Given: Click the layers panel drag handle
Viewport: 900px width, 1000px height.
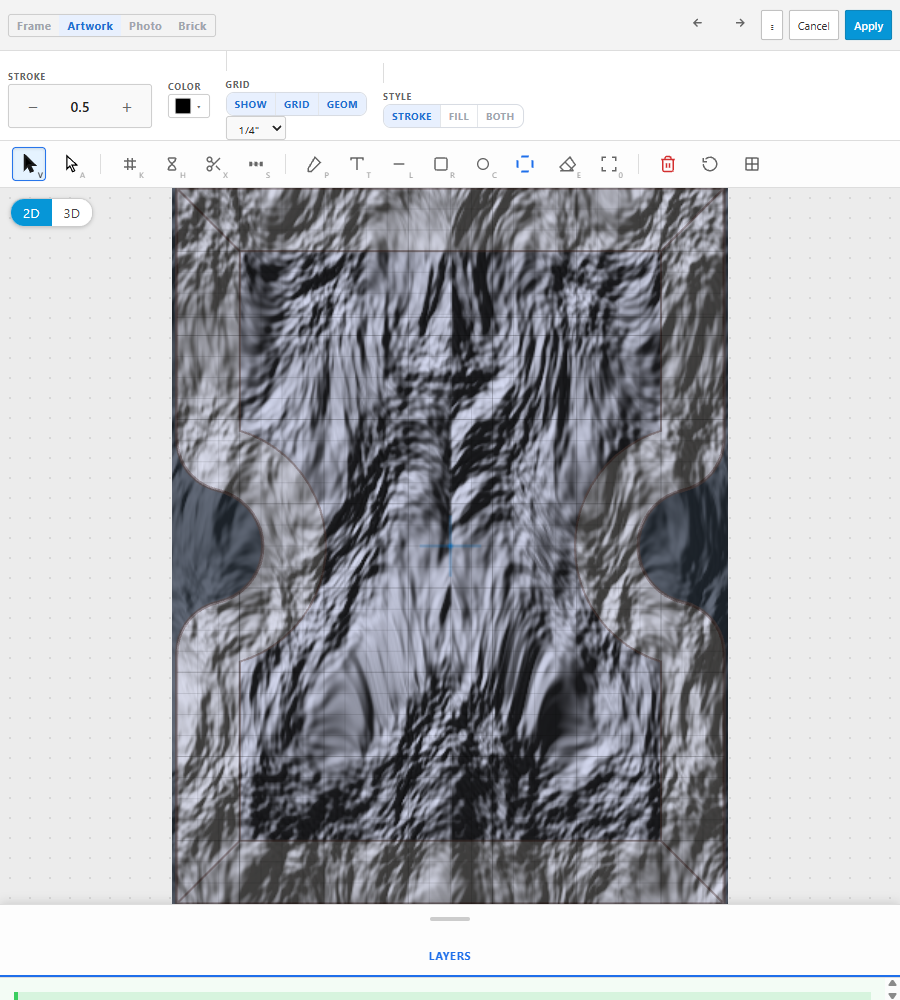Looking at the screenshot, I should click(450, 919).
